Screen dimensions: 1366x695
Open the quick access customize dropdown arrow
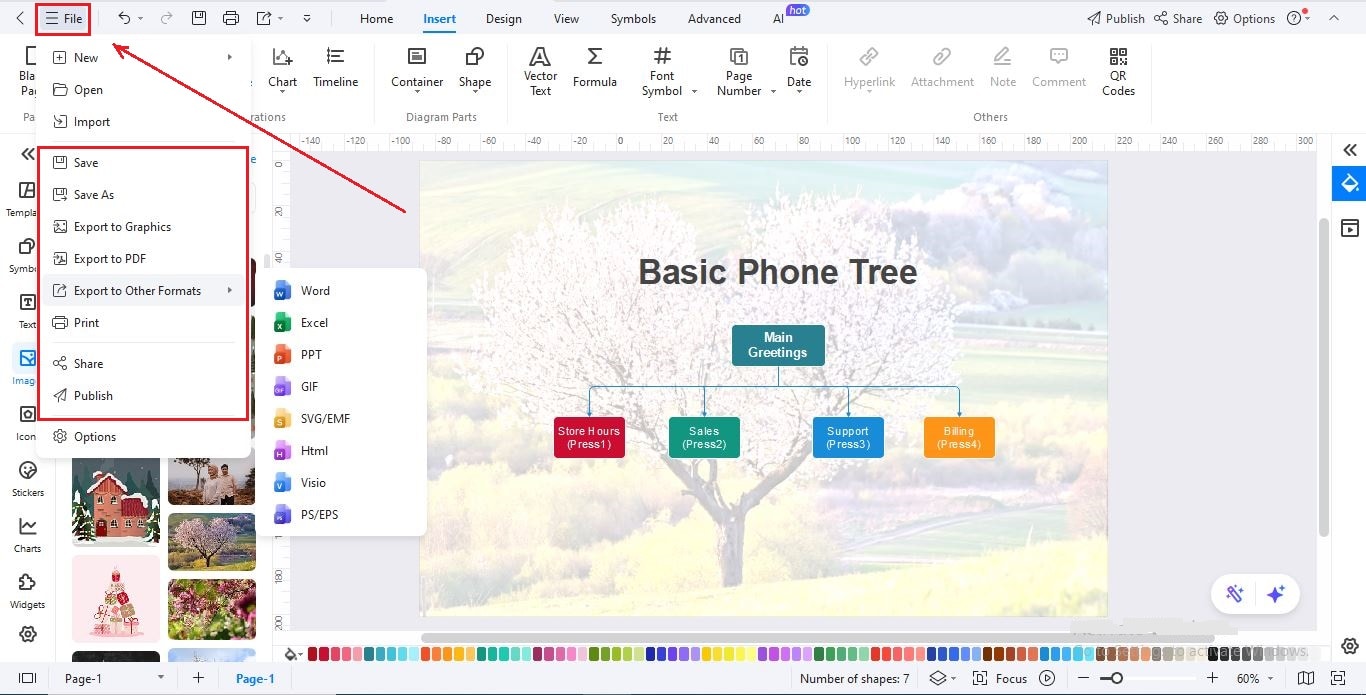click(306, 18)
